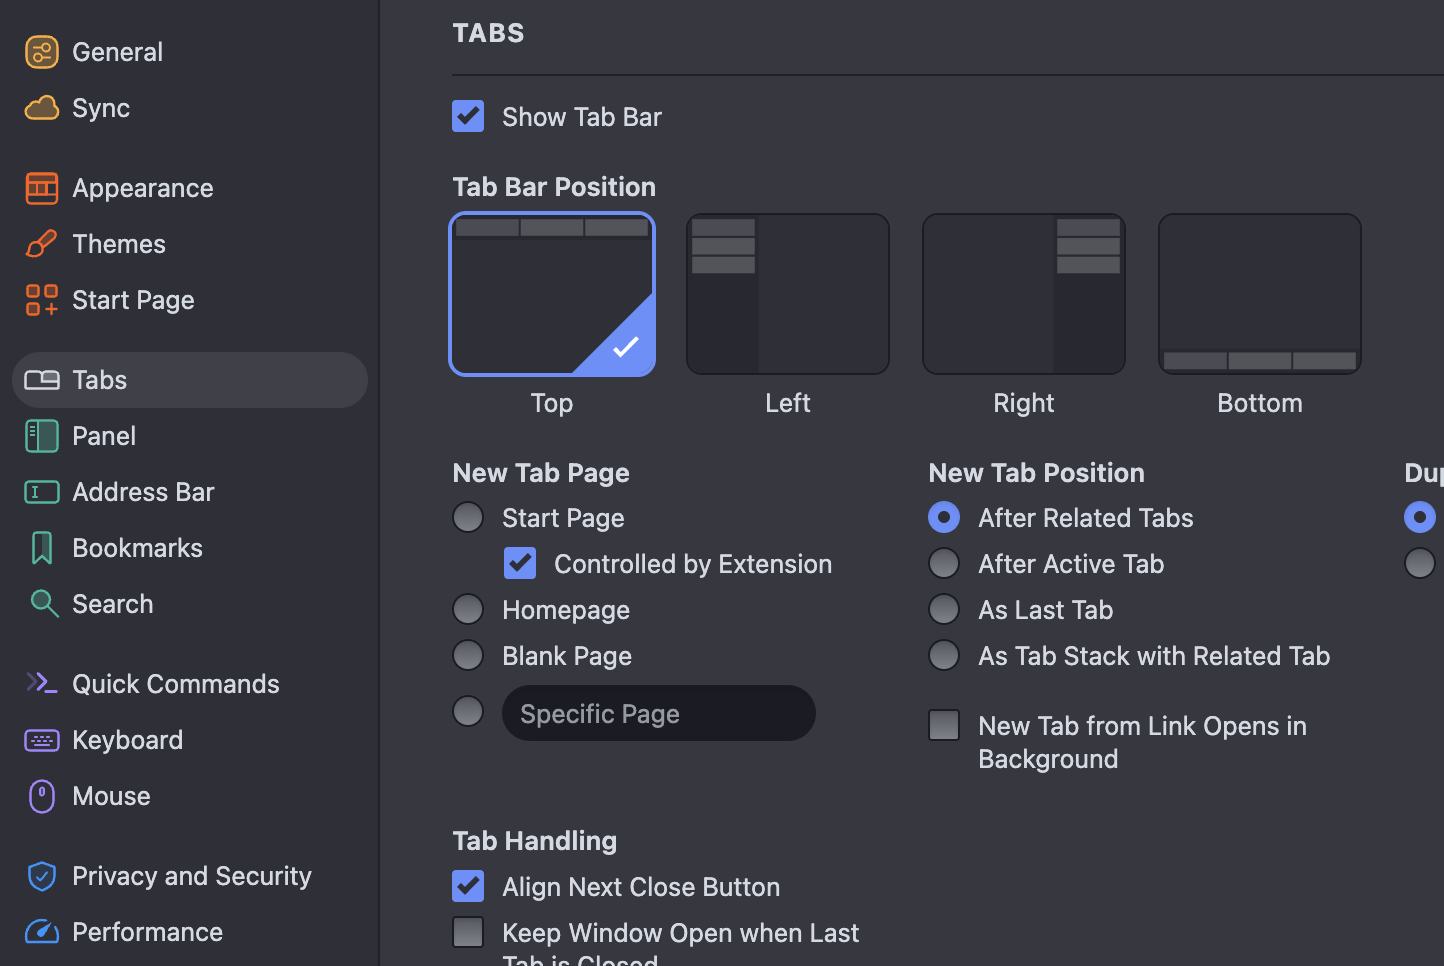Go to Themes settings
Screen dimensions: 1444x966
(119, 244)
